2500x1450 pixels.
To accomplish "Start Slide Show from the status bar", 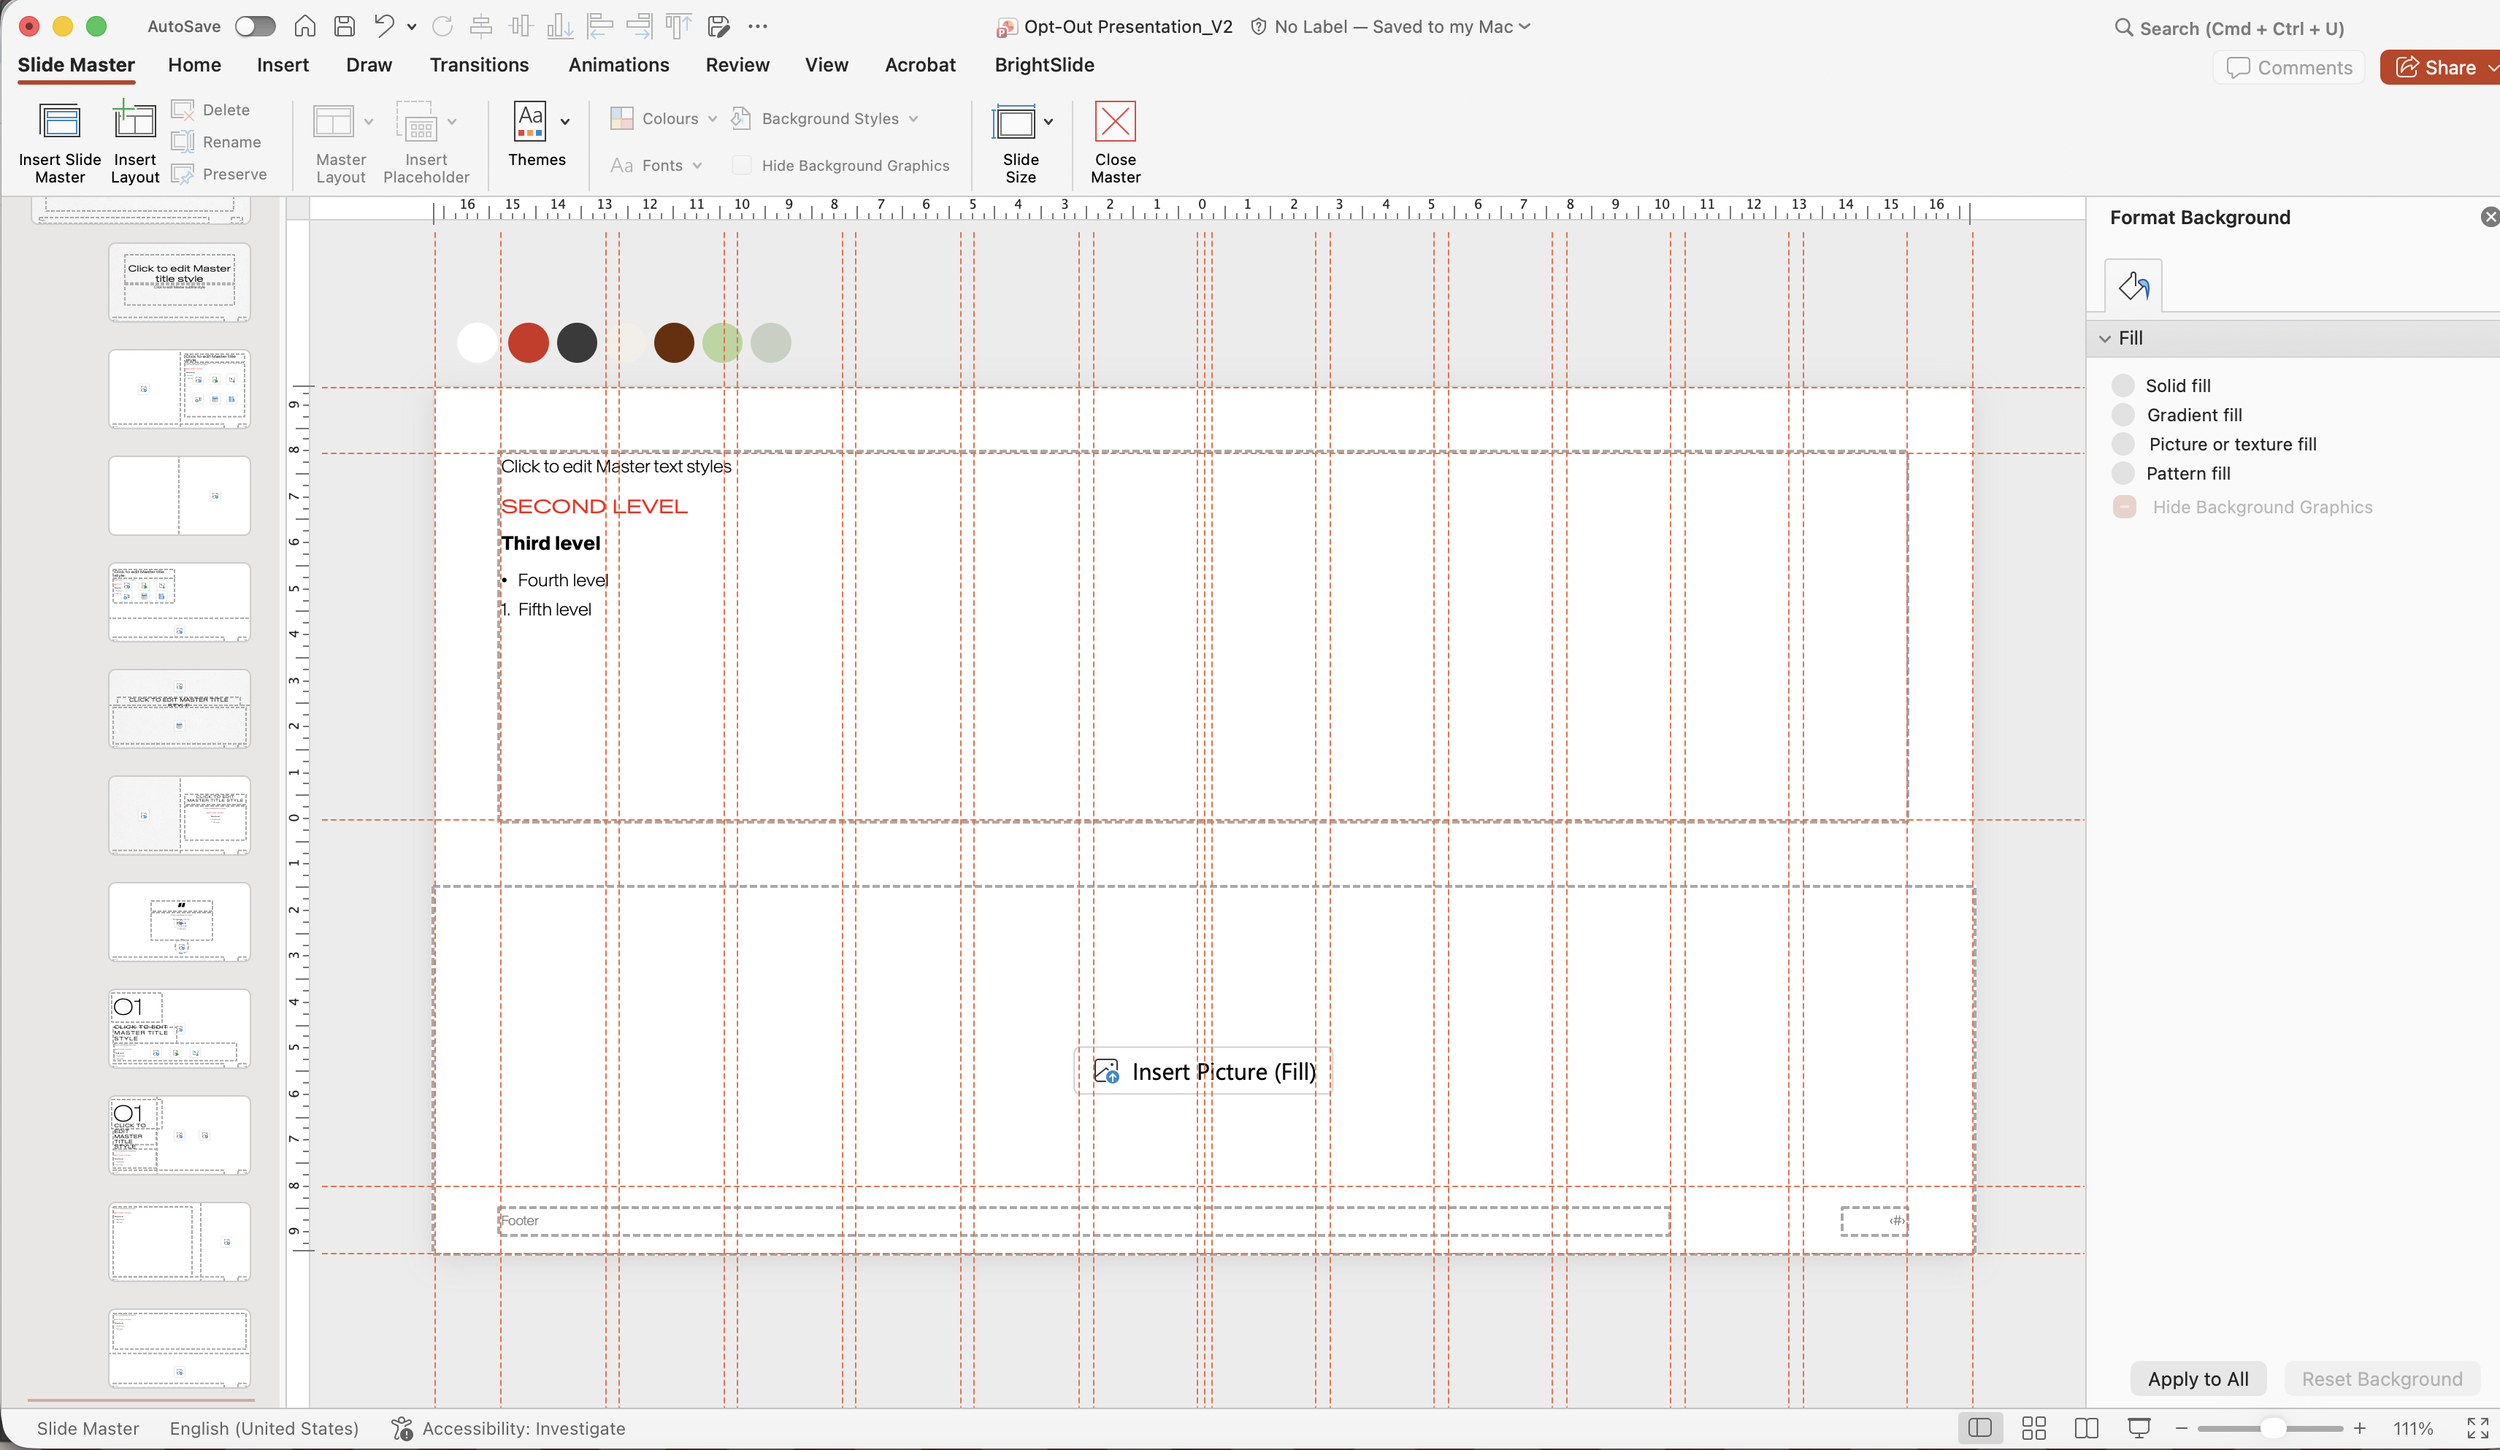I will click(x=2139, y=1428).
